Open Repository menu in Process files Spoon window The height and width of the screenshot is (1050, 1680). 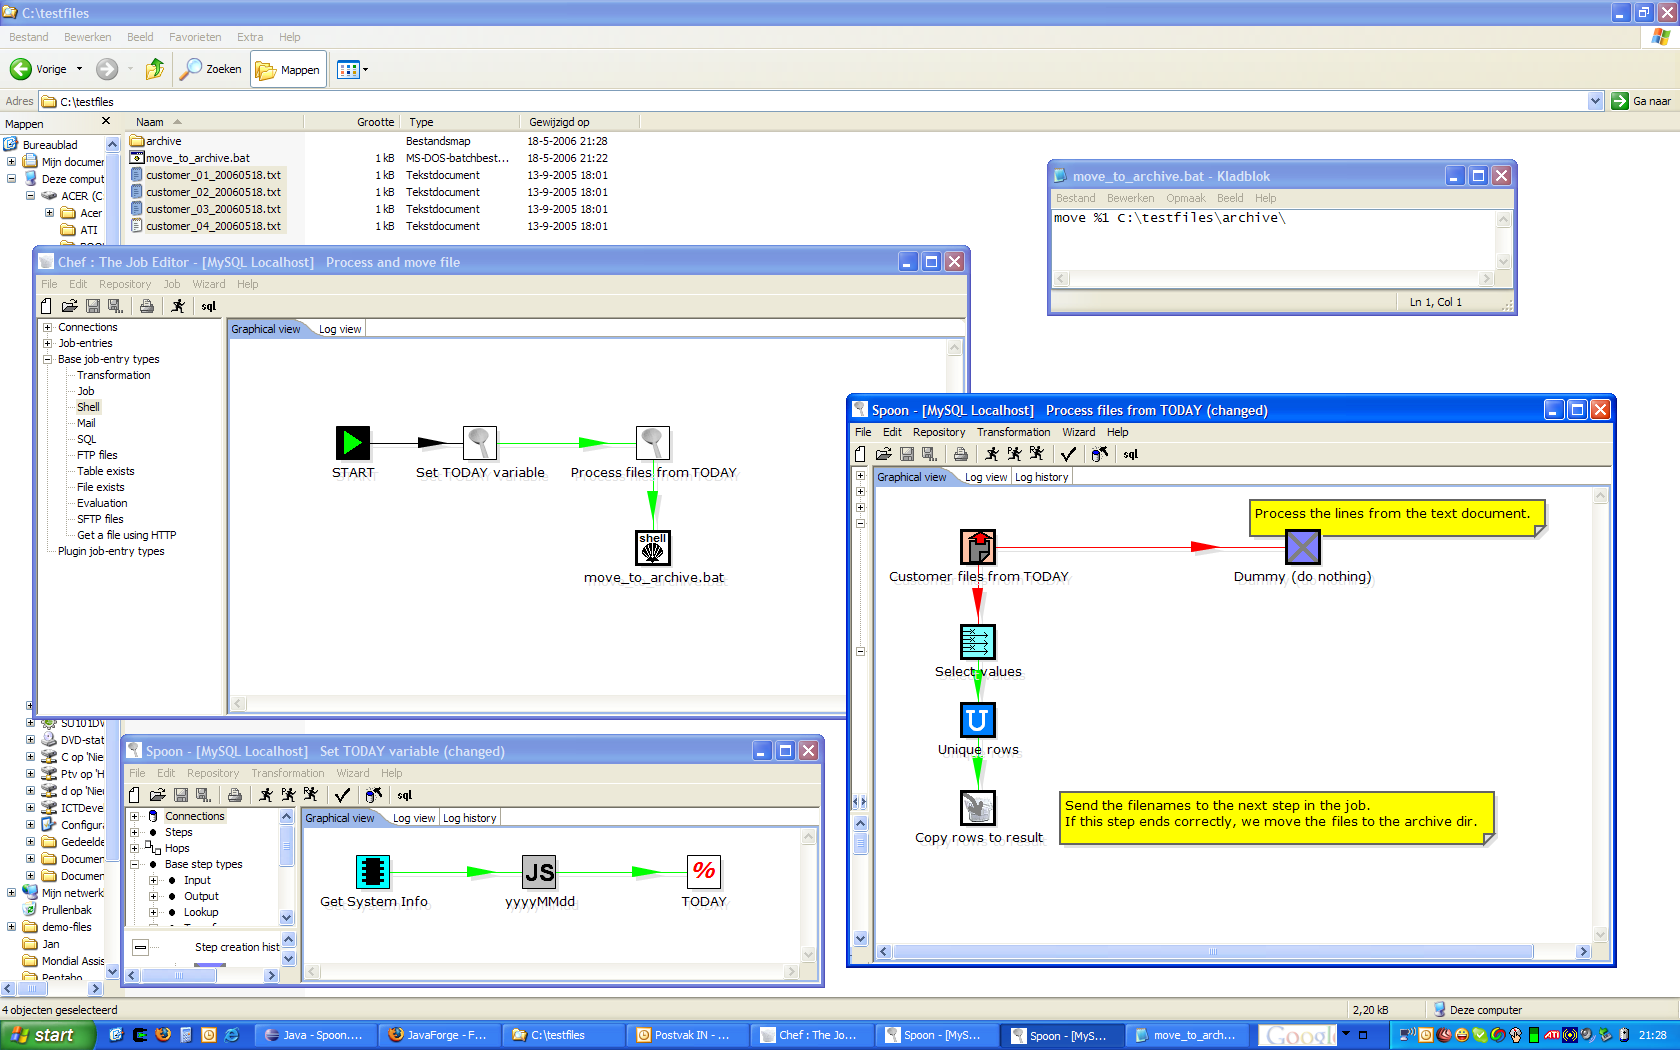point(939,432)
